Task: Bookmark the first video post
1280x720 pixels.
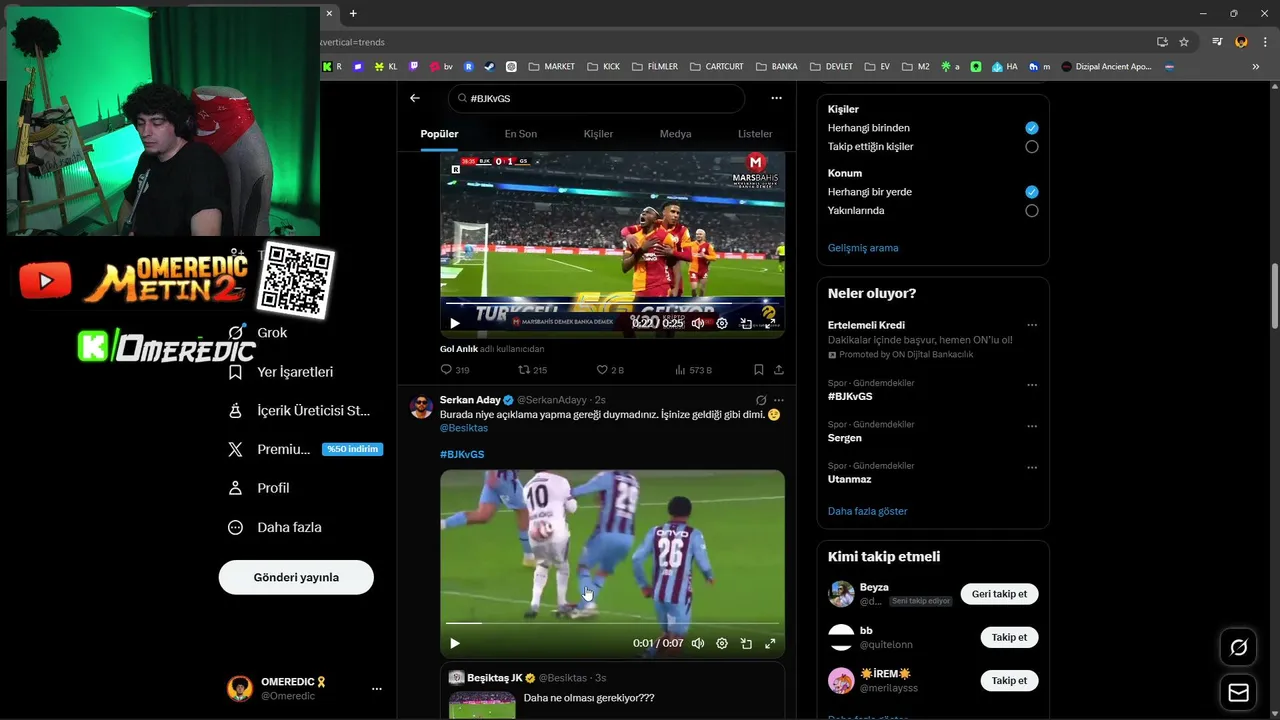Action: click(x=759, y=370)
